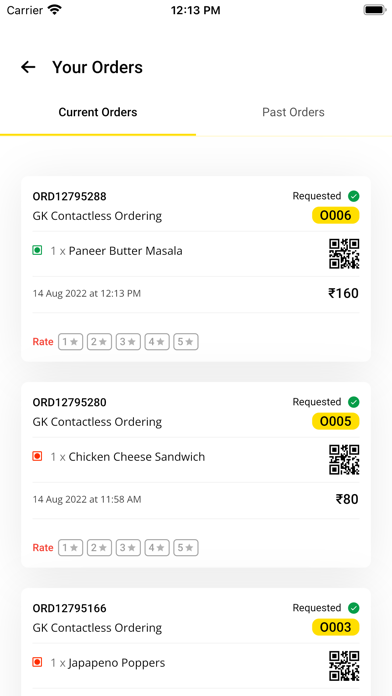The height and width of the screenshot is (696, 392).
Task: Tap the yellow O006 token badge
Action: click(x=336, y=215)
